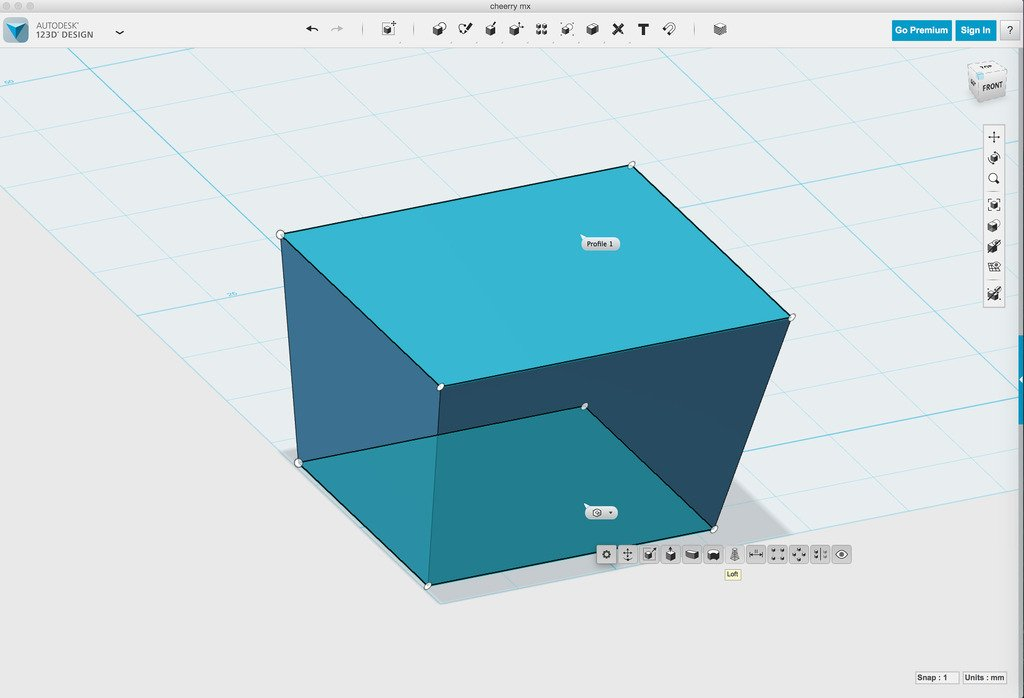
Task: Open the visual style cube icon
Action: pos(994,226)
